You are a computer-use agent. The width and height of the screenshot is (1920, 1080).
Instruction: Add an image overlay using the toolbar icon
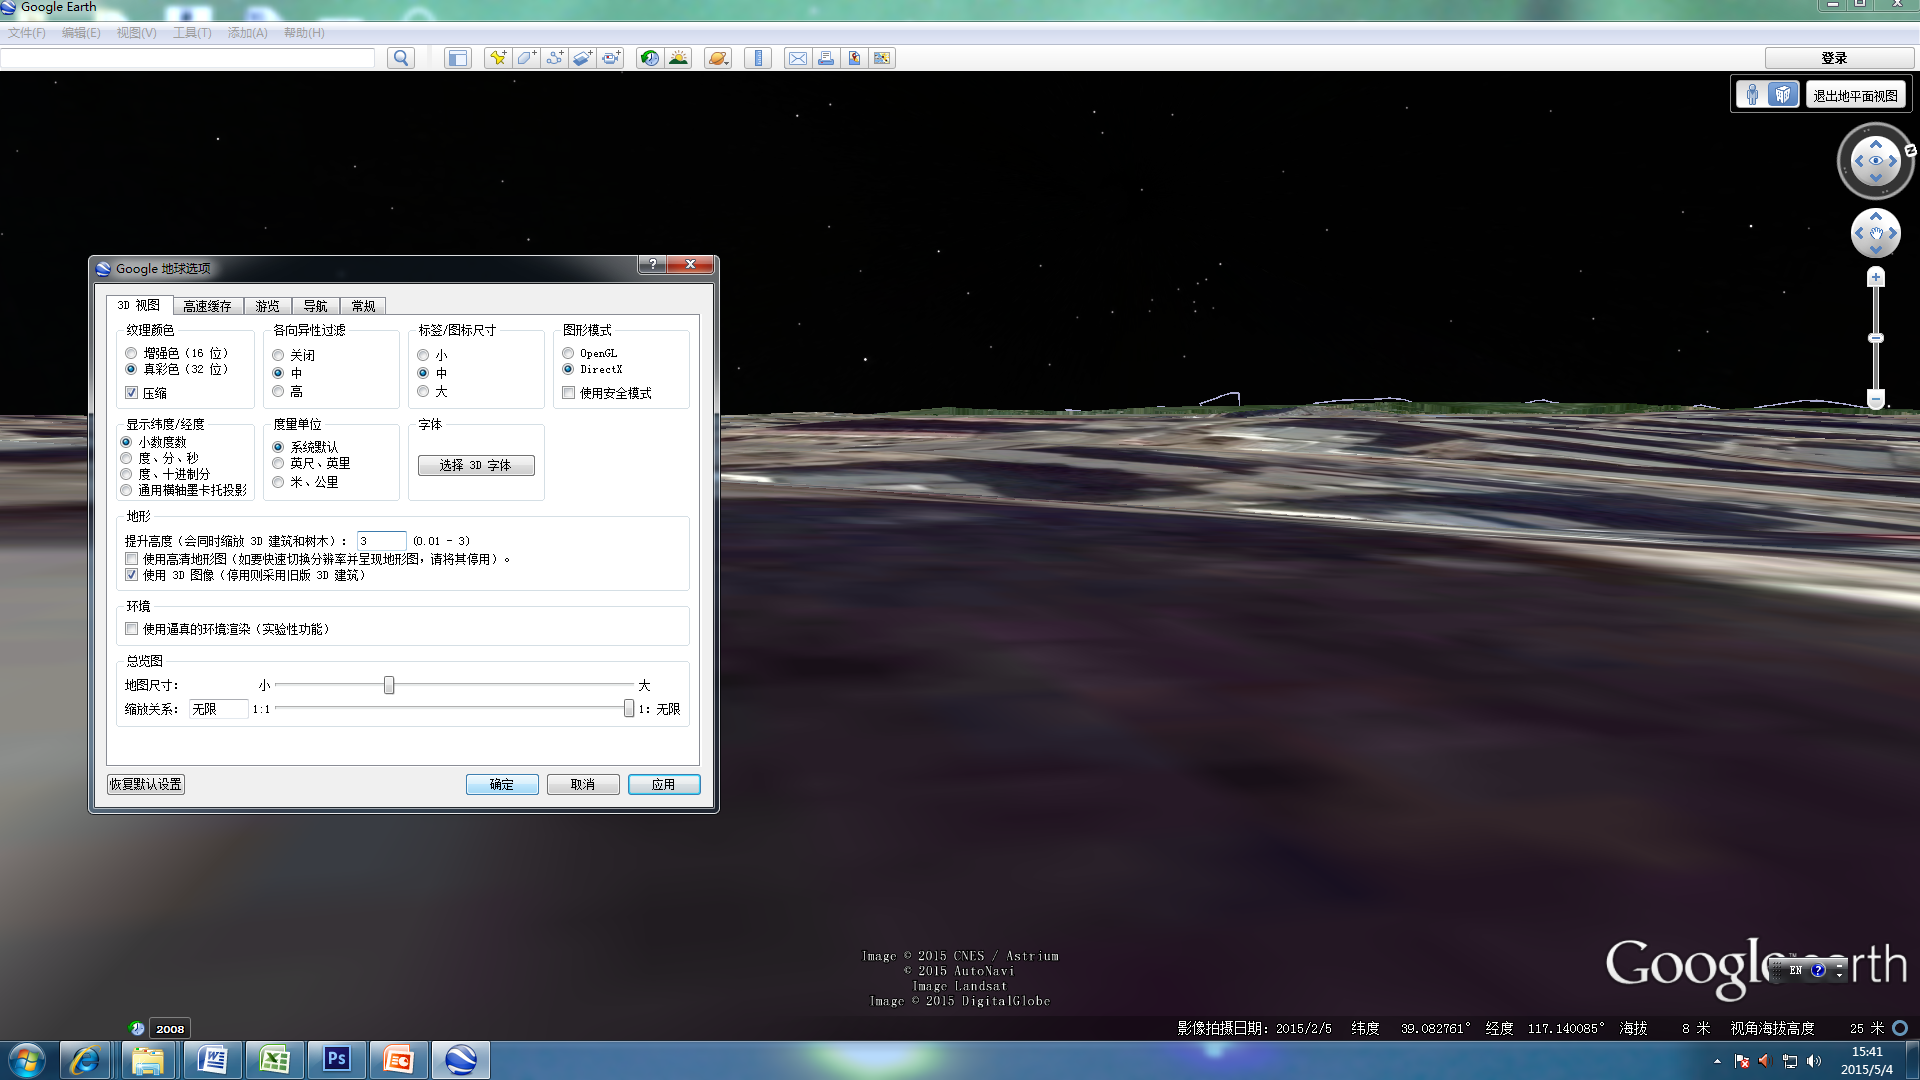pos(583,58)
